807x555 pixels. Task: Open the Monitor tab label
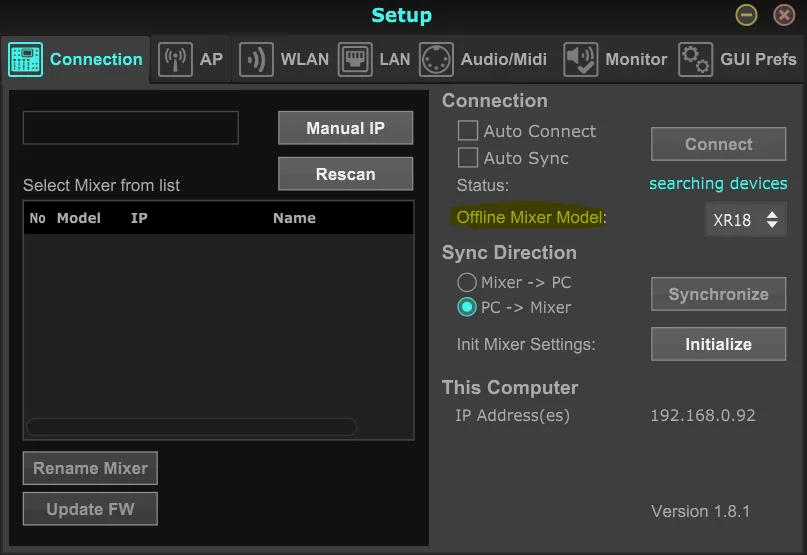click(x=636, y=59)
